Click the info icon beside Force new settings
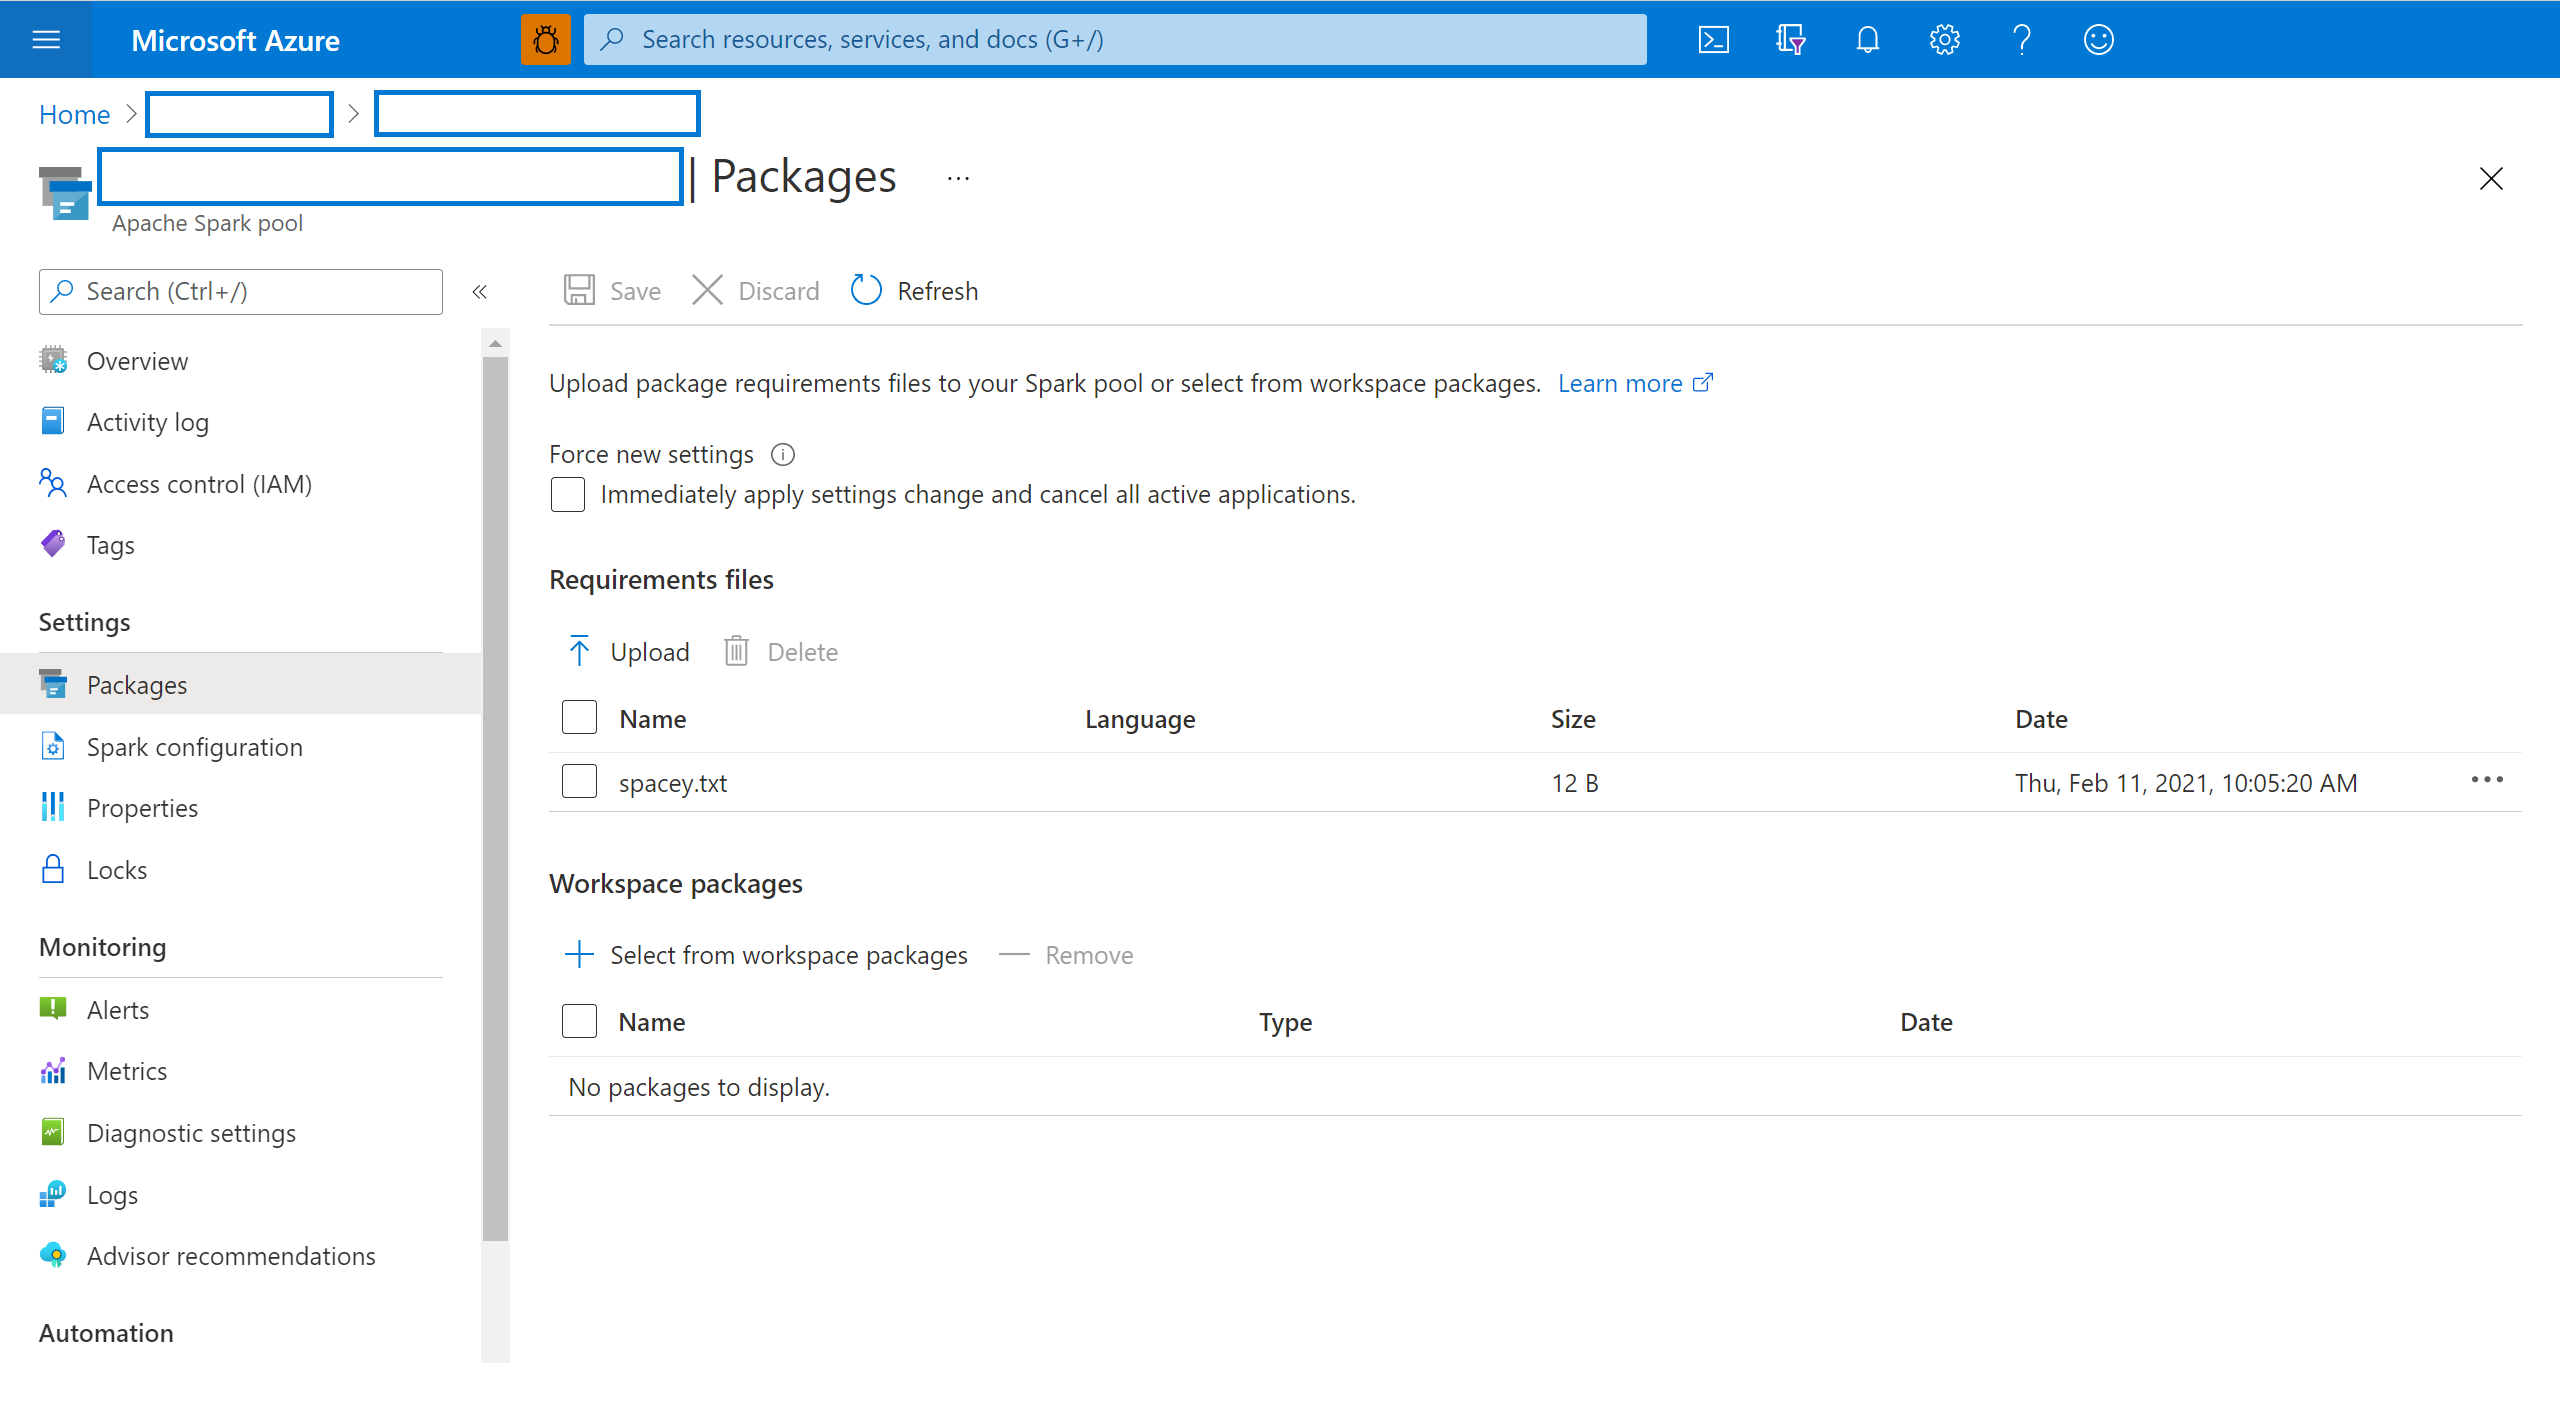 point(783,455)
